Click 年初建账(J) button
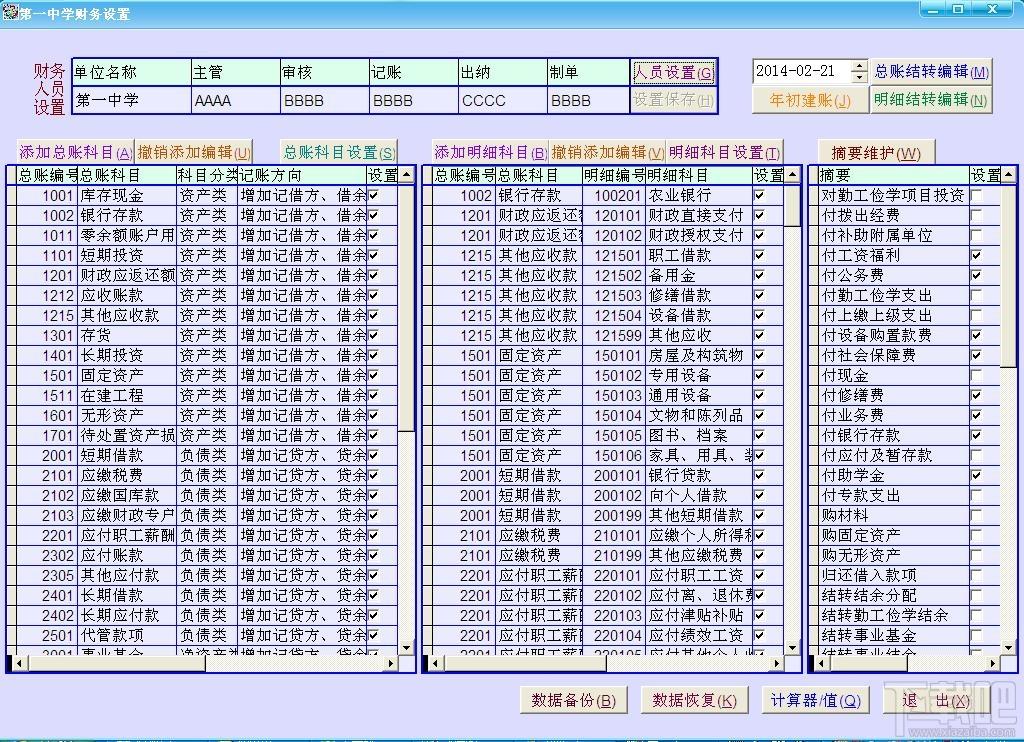This screenshot has width=1024, height=742. click(x=810, y=101)
